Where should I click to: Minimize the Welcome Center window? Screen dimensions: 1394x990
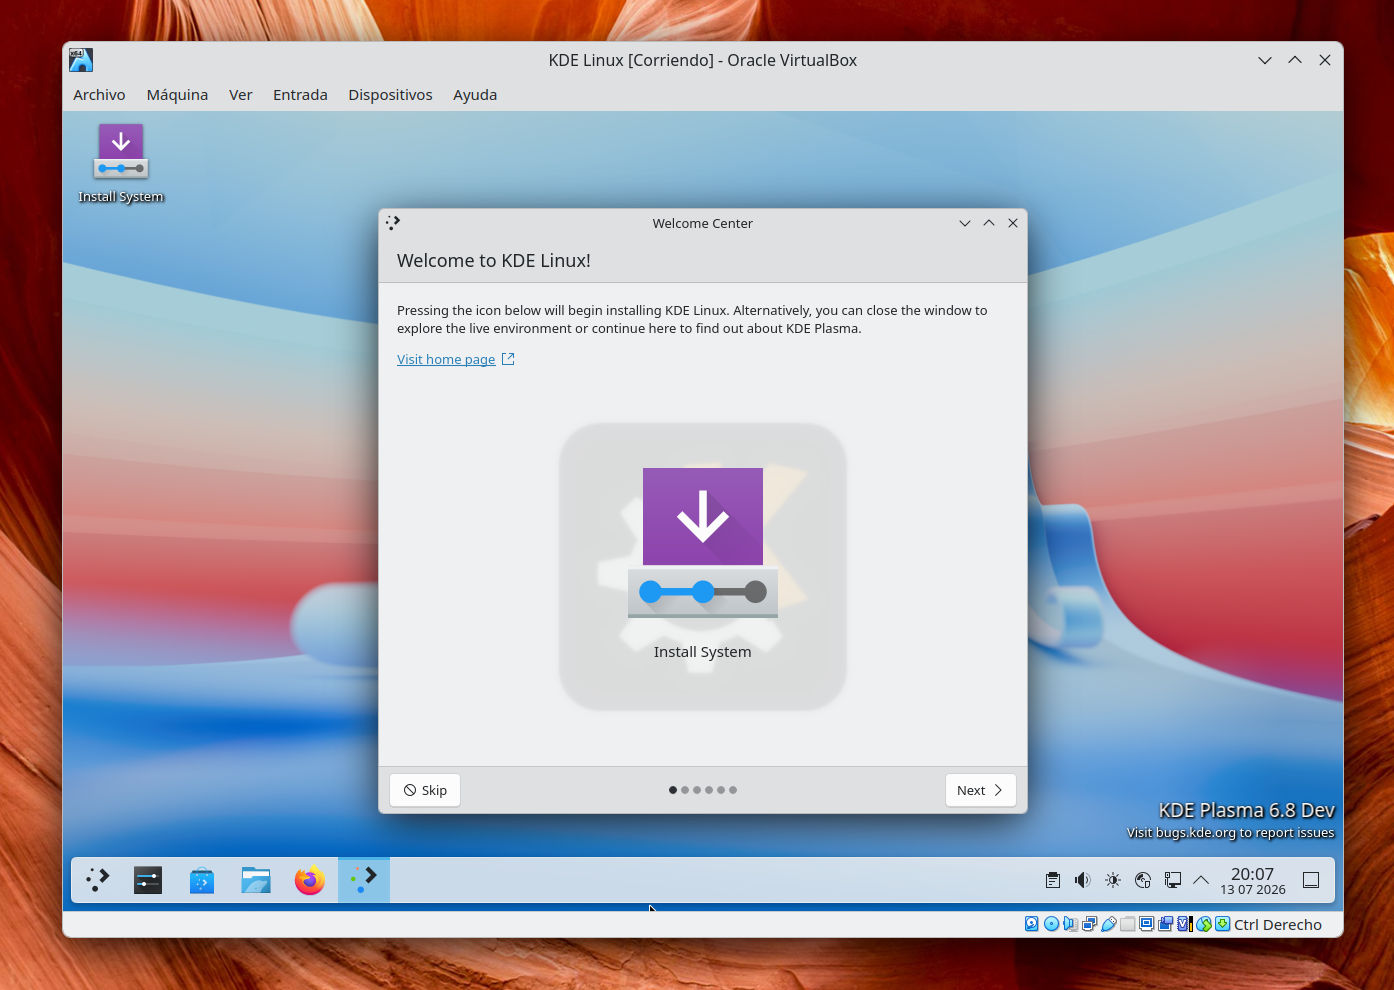click(965, 223)
